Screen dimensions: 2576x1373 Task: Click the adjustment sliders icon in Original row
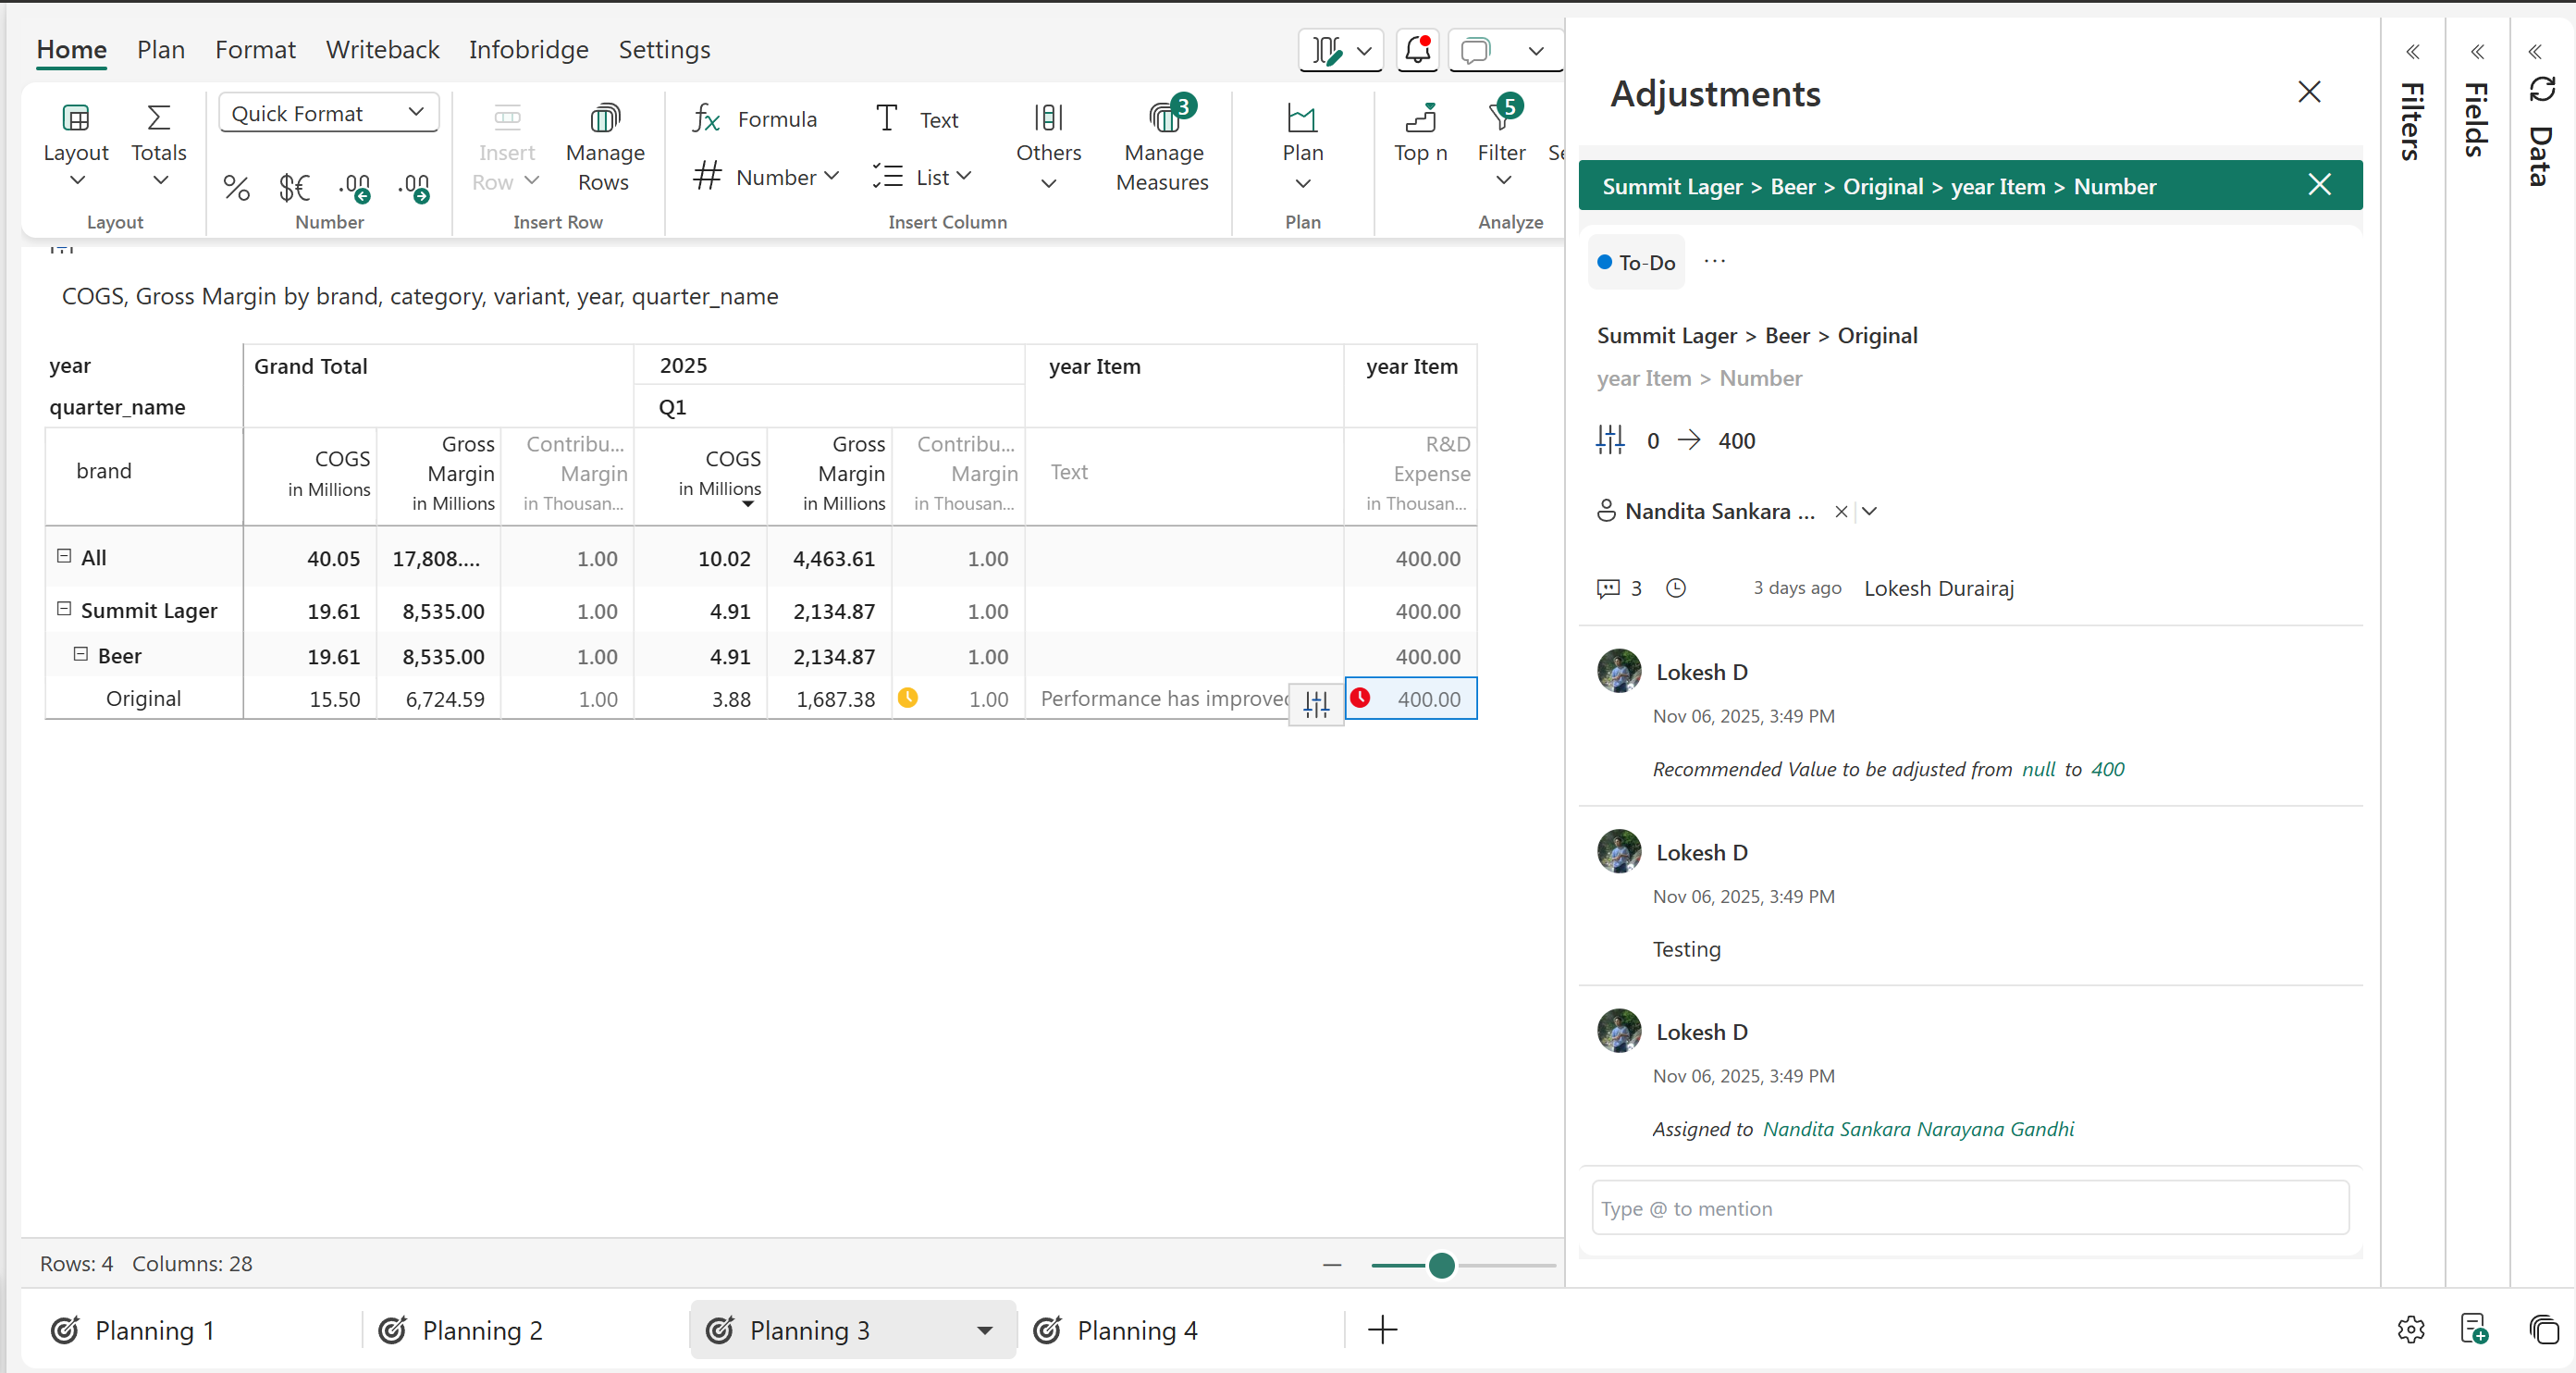click(1316, 704)
